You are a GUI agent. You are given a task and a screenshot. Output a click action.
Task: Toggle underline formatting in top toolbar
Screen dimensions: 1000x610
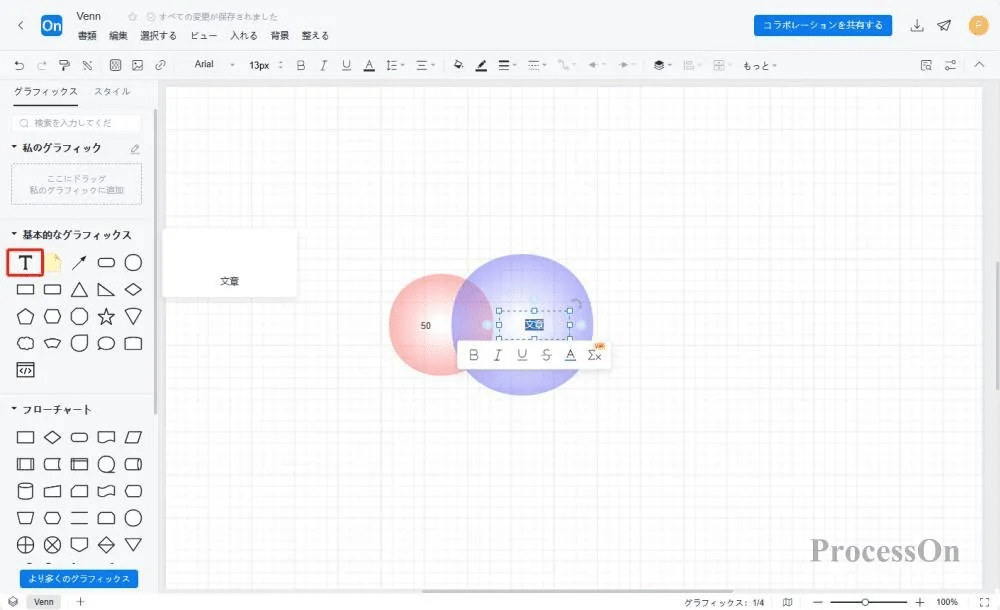[345, 64]
